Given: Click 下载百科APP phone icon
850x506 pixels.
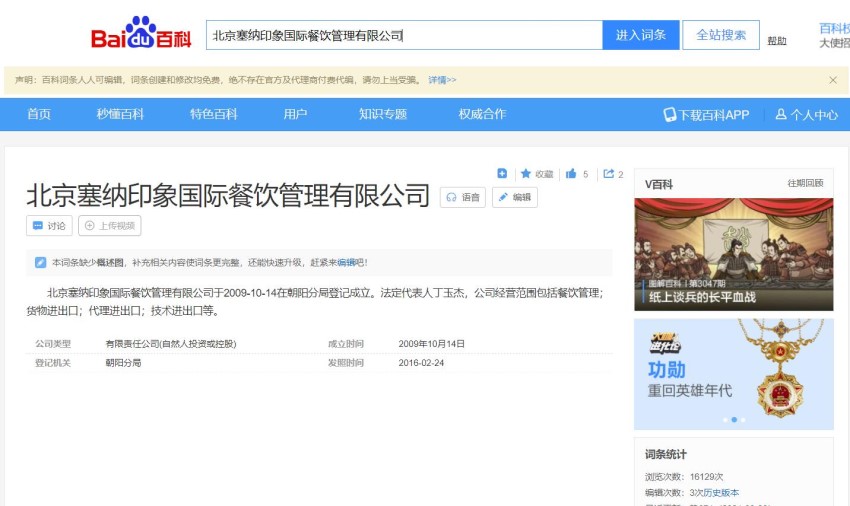Looking at the screenshot, I should tap(670, 114).
